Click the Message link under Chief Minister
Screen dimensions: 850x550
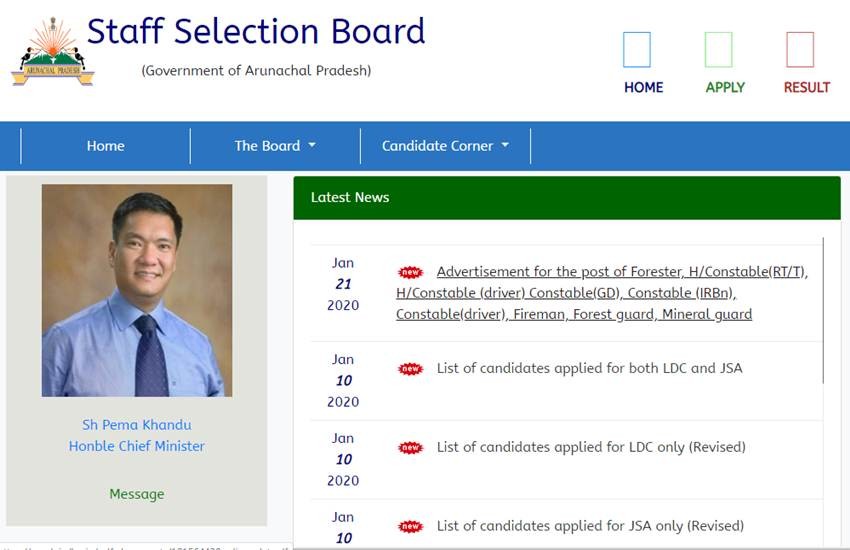click(137, 494)
